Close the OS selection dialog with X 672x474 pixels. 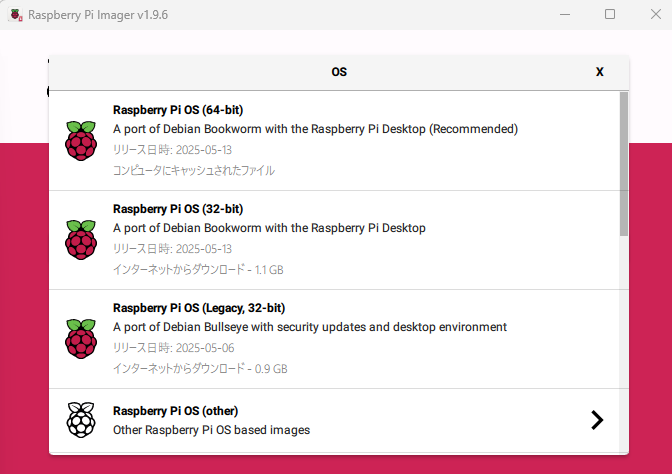click(600, 72)
